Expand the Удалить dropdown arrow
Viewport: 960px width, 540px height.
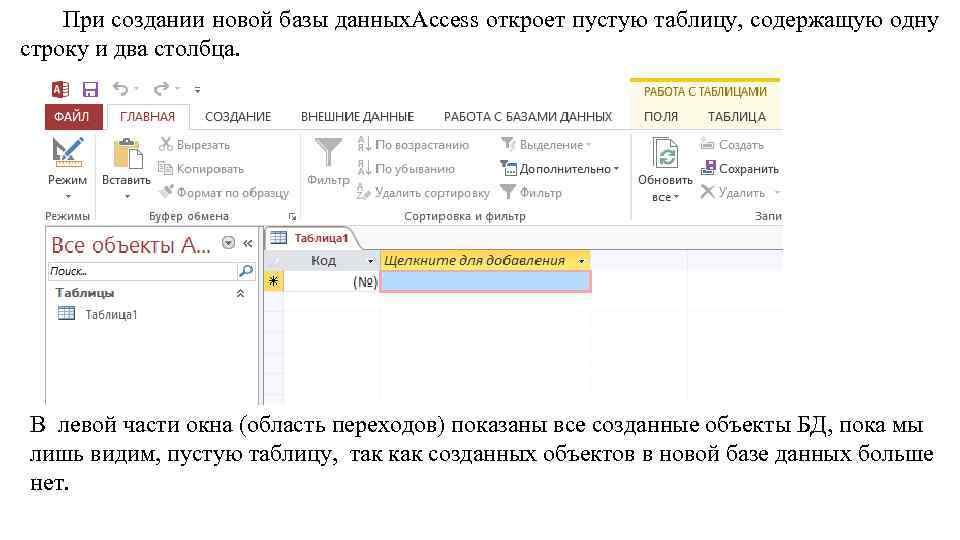pyautogui.click(x=777, y=193)
